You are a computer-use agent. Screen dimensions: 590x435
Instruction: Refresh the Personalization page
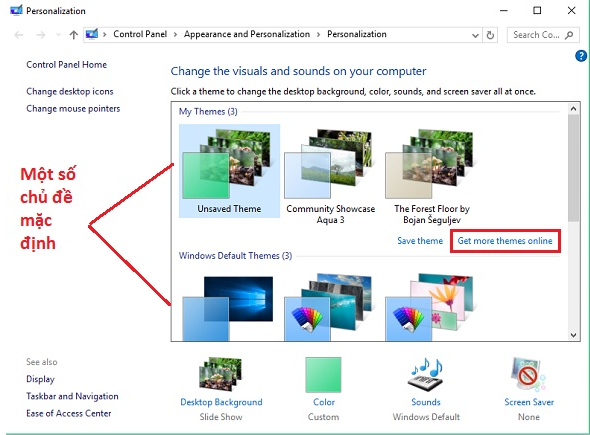(490, 35)
